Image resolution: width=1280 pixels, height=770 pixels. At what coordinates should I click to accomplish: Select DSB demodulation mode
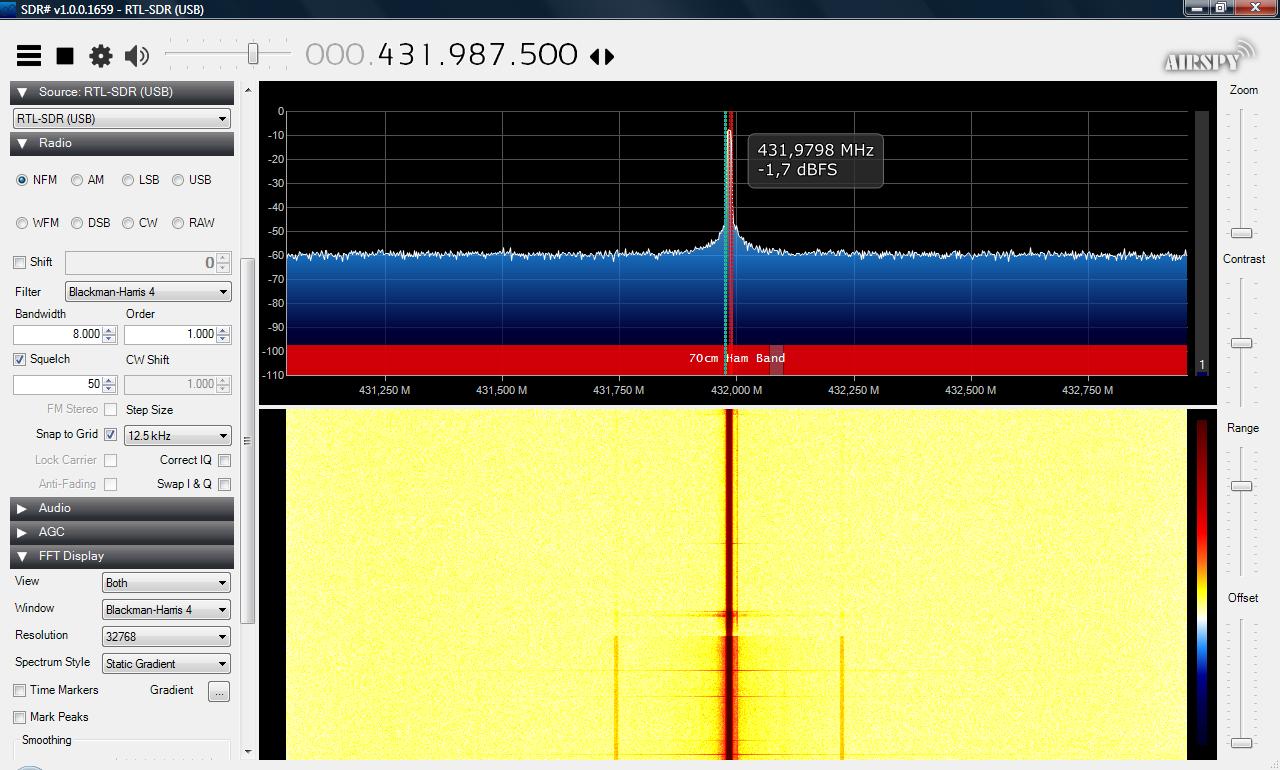[x=77, y=223]
